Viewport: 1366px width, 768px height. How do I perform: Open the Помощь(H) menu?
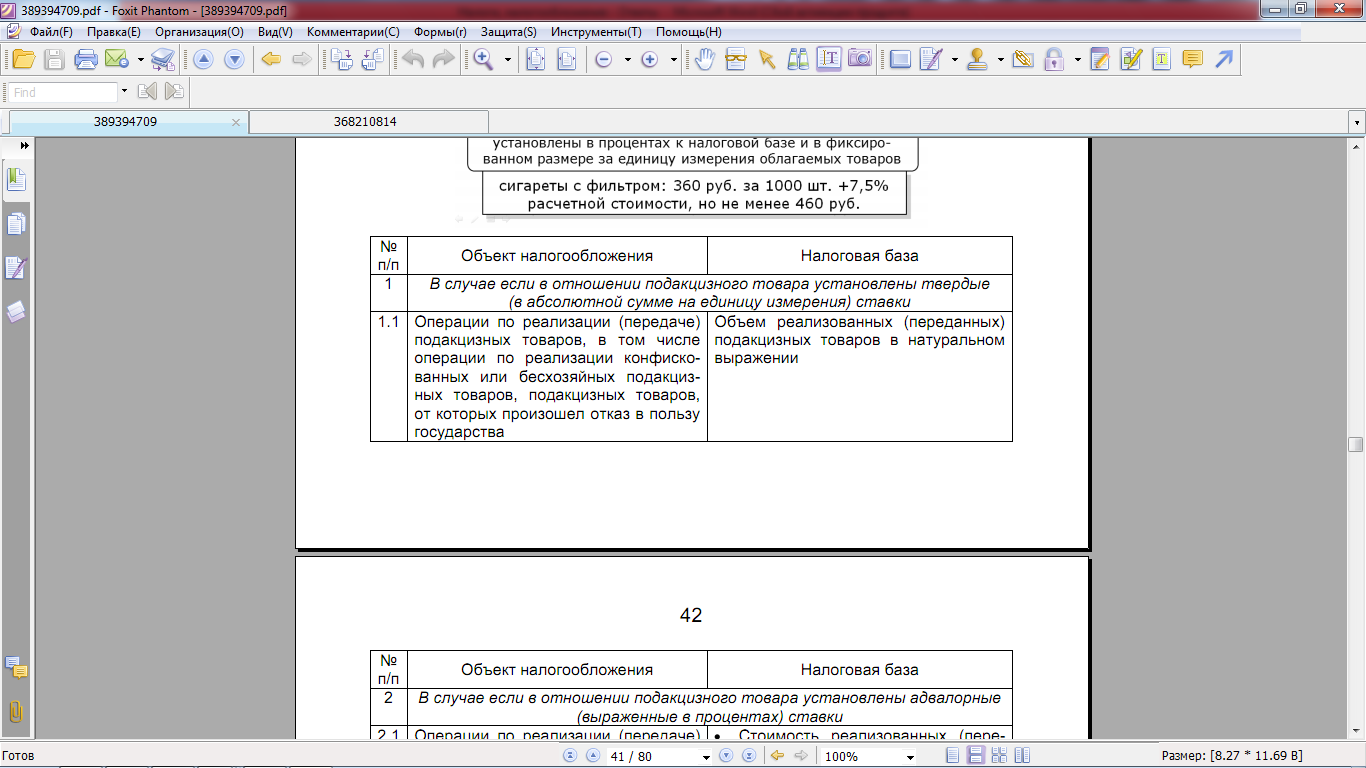[x=688, y=32]
